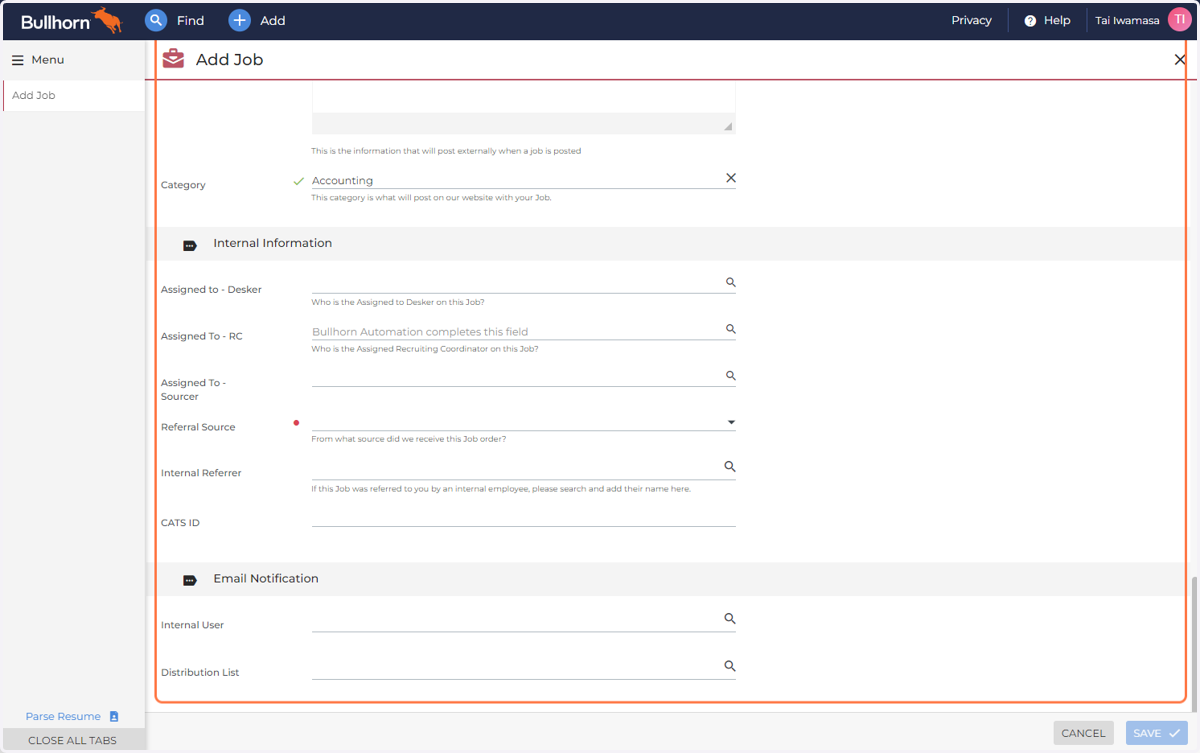
Task: Search Distribution List magnifier icon
Action: pos(730,666)
